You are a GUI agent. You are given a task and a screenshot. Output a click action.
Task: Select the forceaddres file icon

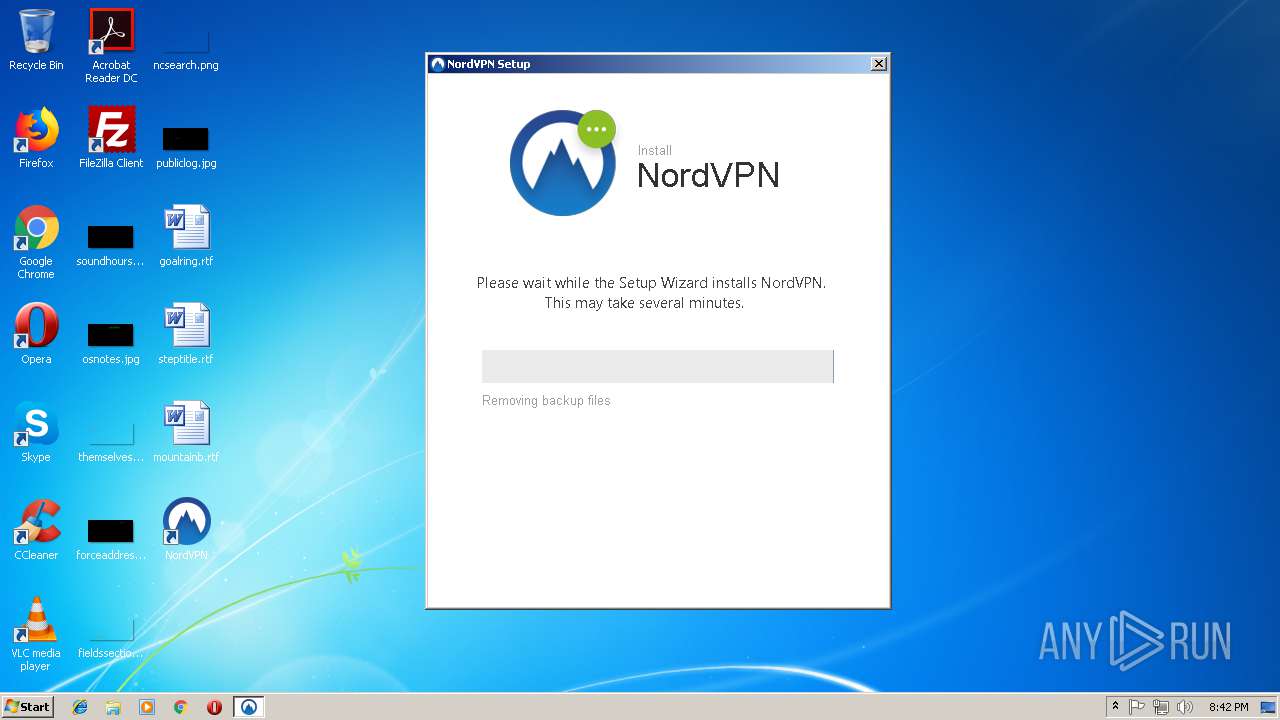110,538
